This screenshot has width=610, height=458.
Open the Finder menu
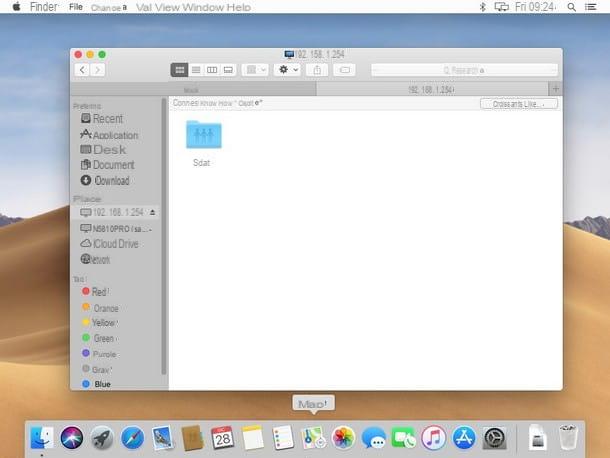44,7
